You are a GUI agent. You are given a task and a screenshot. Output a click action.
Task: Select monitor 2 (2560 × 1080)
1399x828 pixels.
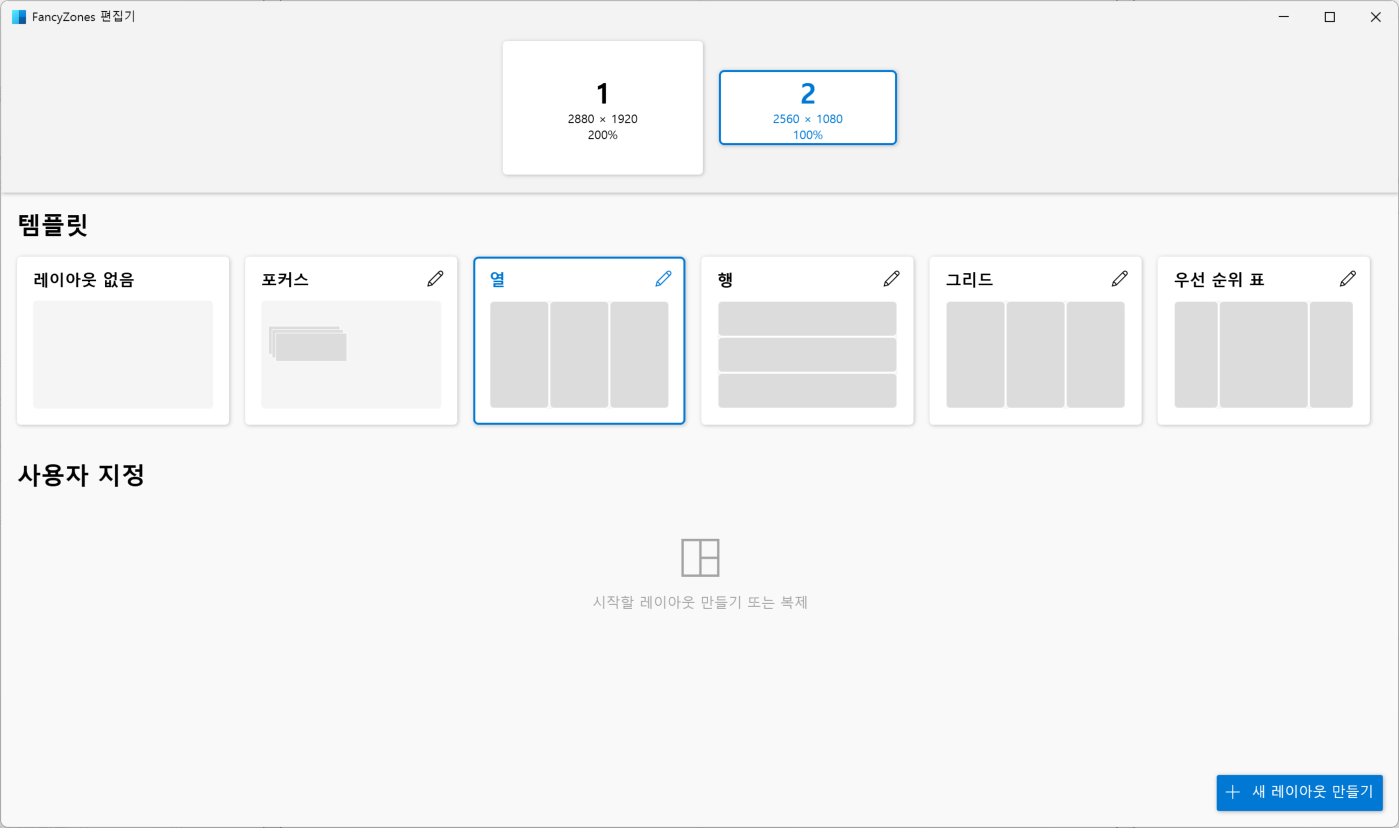coord(808,108)
